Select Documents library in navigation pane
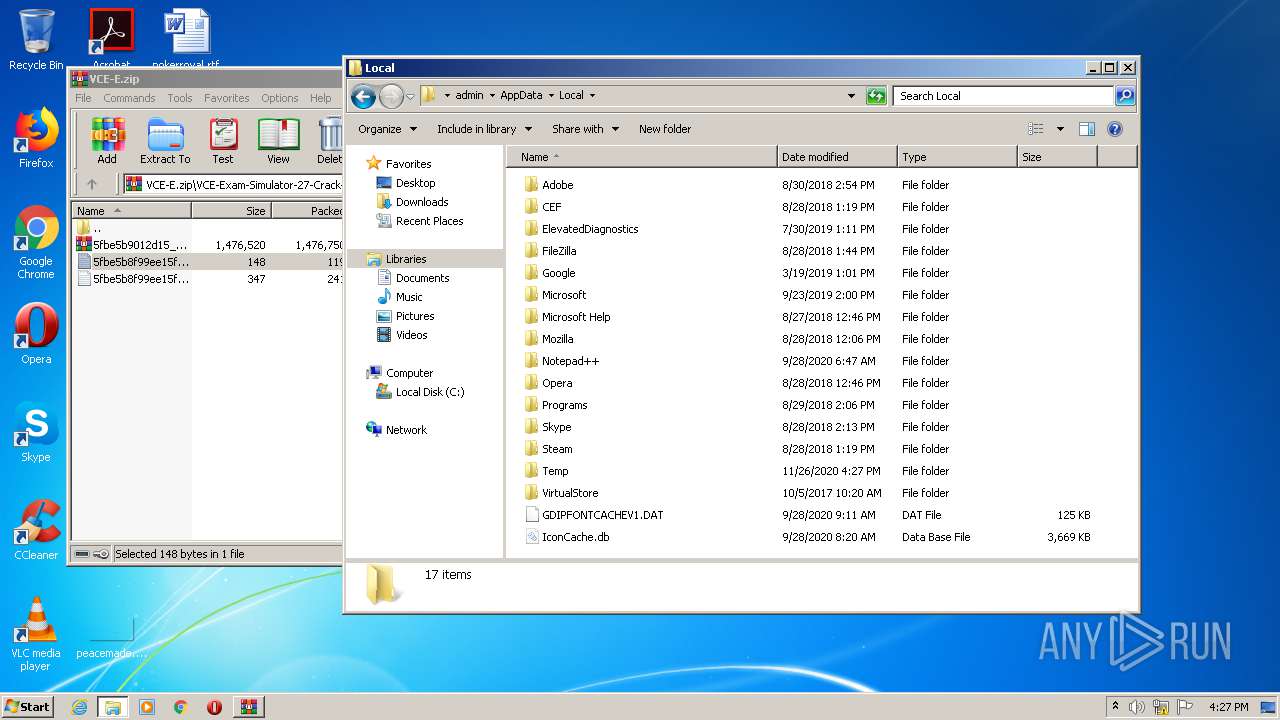Screen dimensions: 1280x720 [x=422, y=278]
